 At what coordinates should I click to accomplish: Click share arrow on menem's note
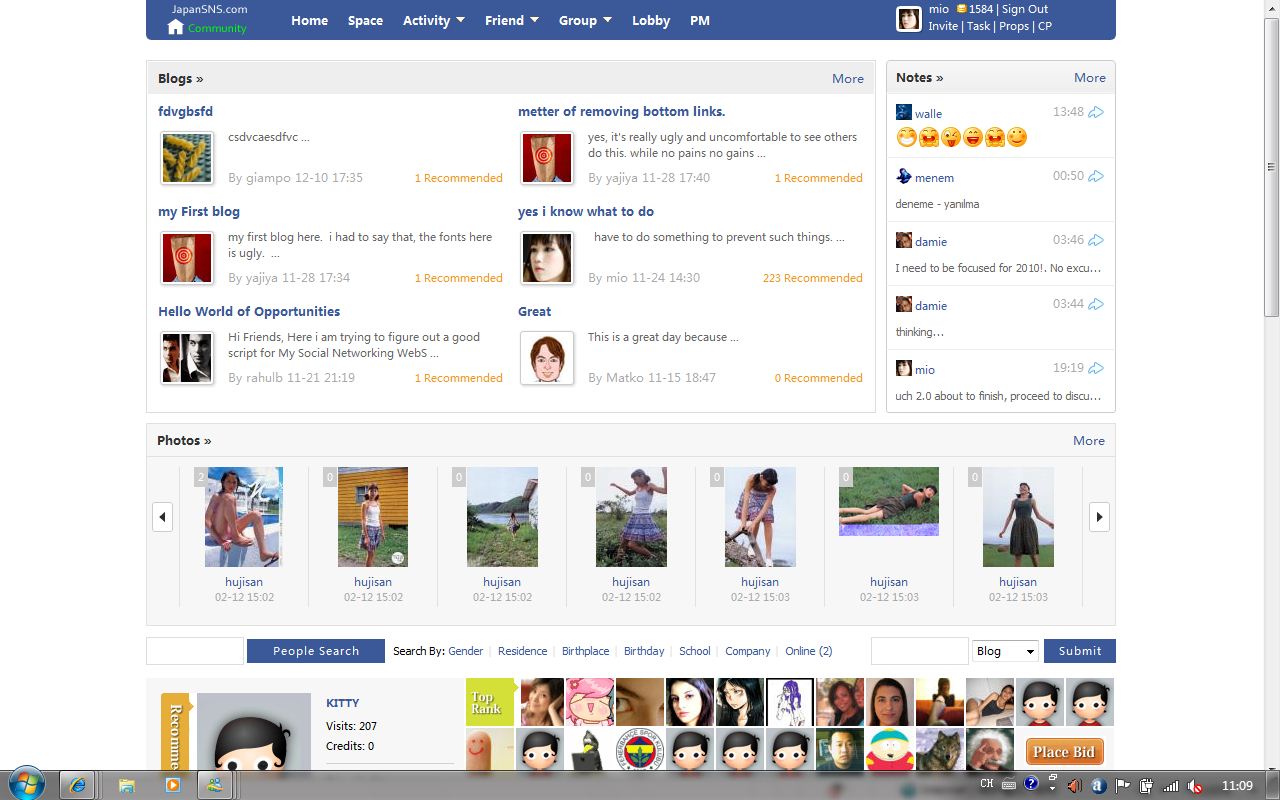click(1096, 176)
